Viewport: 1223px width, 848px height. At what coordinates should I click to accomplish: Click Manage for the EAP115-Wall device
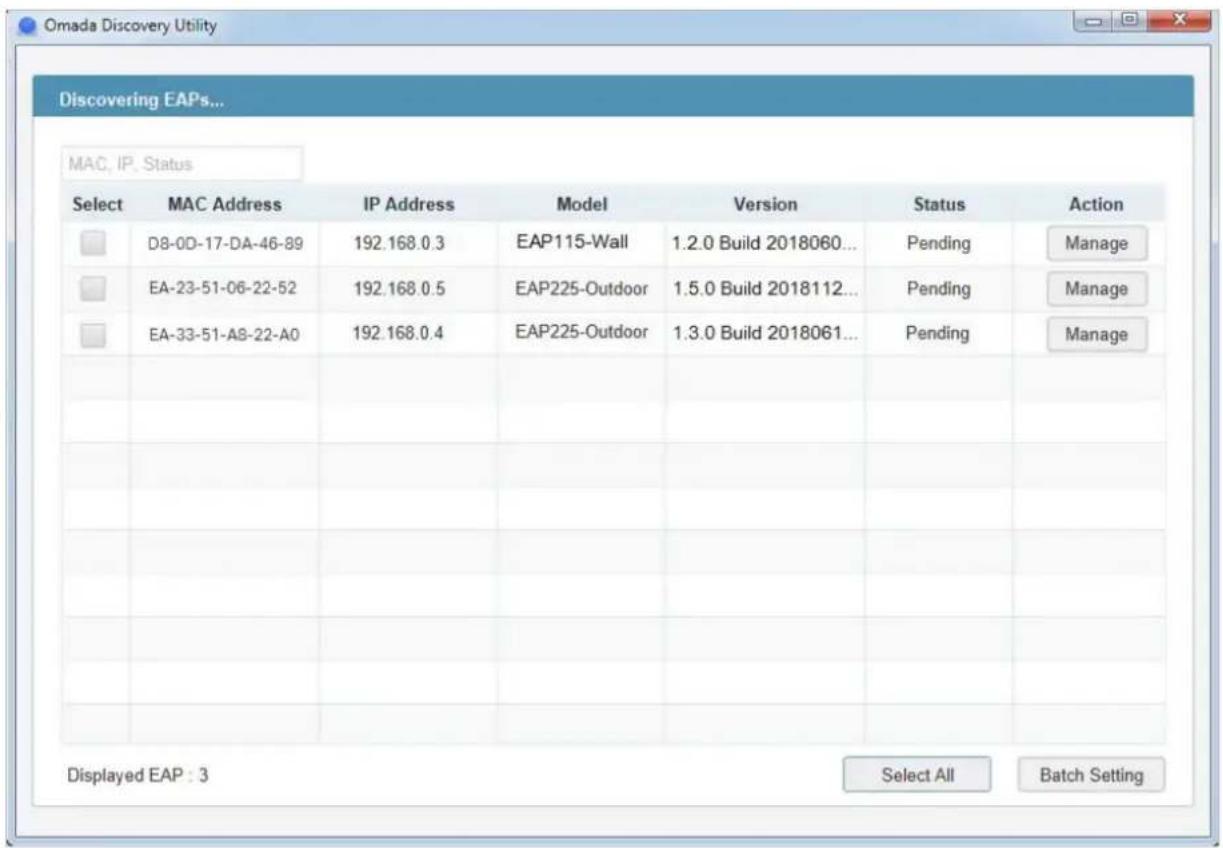[1096, 243]
